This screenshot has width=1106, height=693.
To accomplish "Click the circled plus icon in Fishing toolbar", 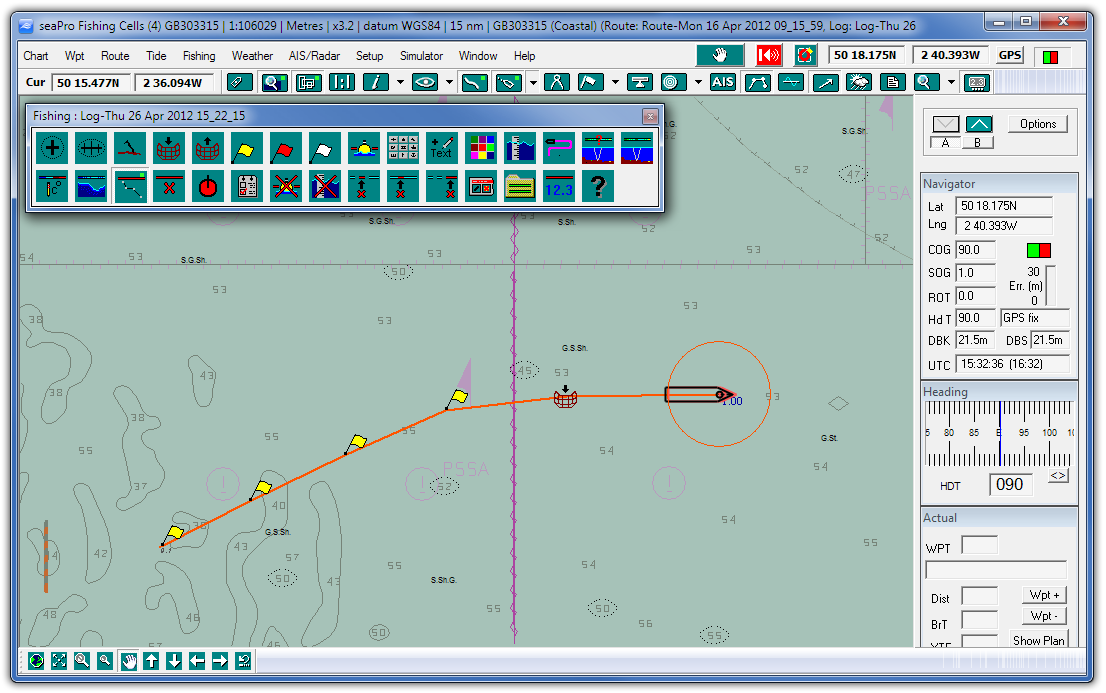I will pos(52,148).
